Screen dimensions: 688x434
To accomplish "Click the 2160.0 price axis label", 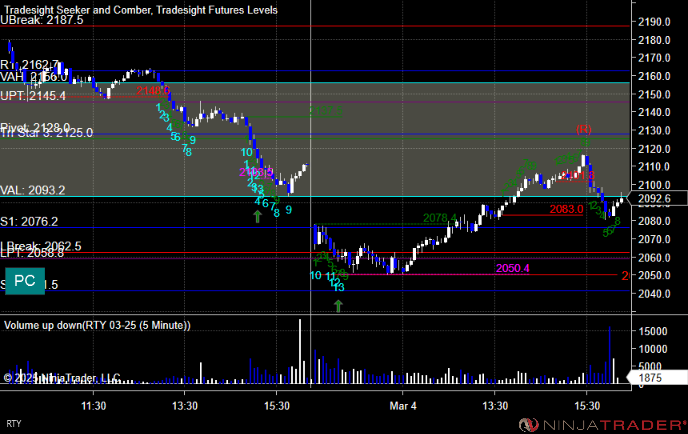I will tap(654, 76).
